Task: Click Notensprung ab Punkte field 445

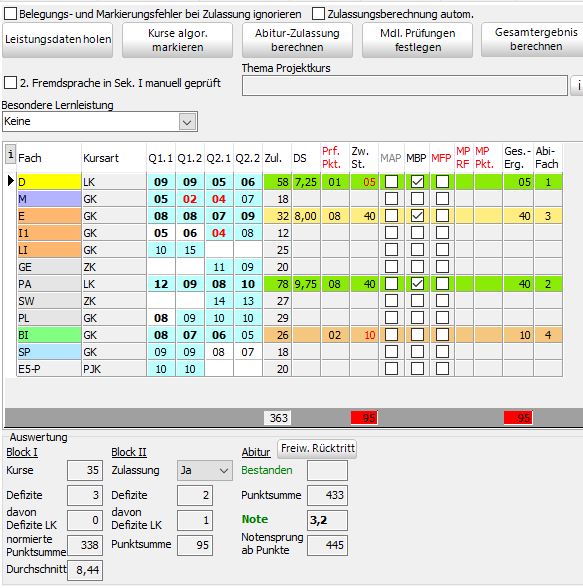Action: point(327,545)
